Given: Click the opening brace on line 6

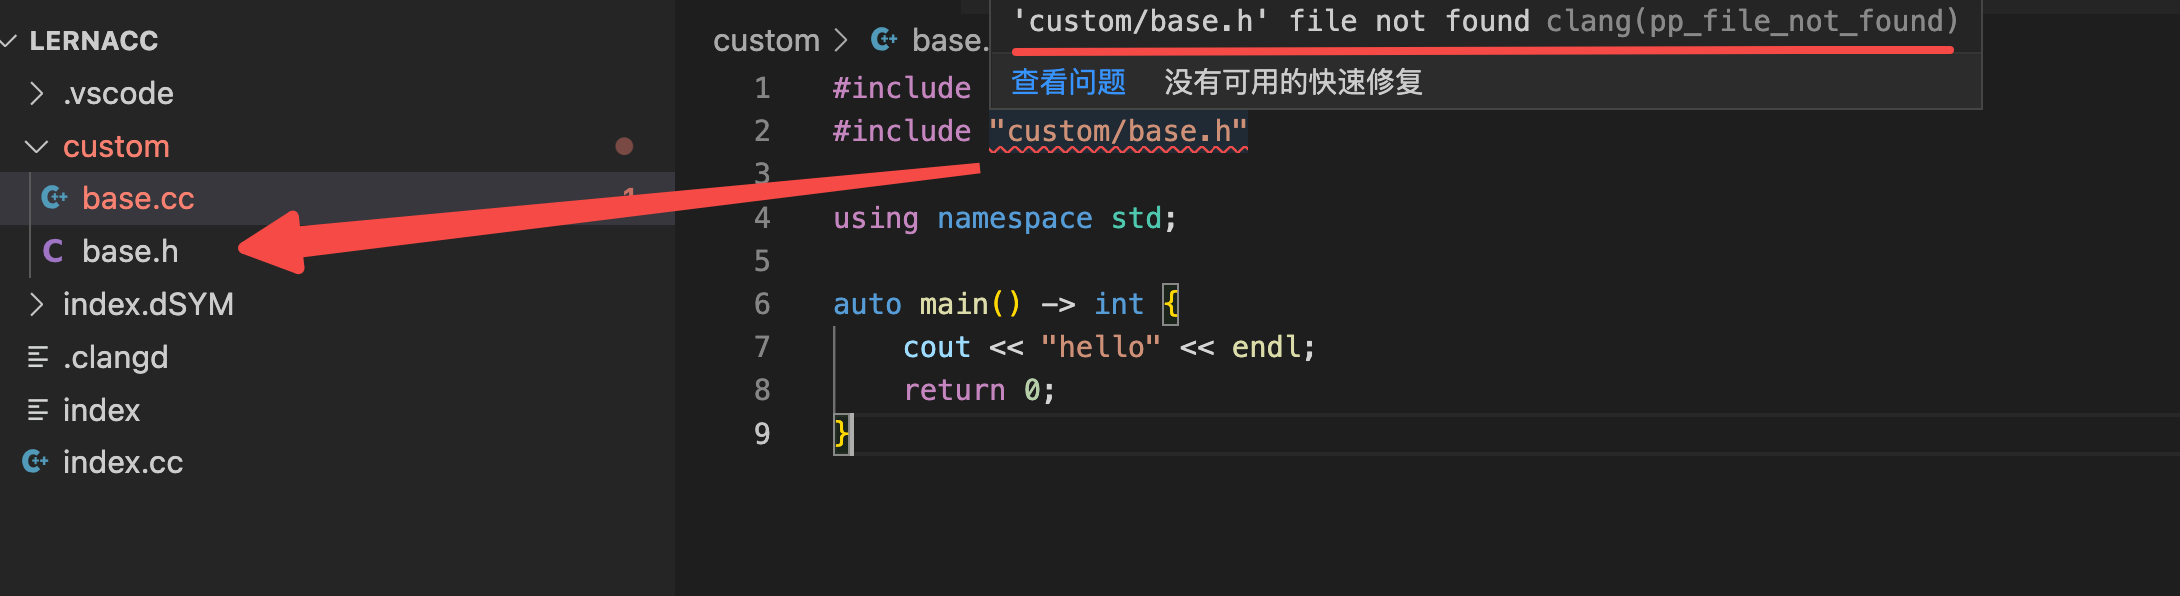Looking at the screenshot, I should tap(1171, 304).
